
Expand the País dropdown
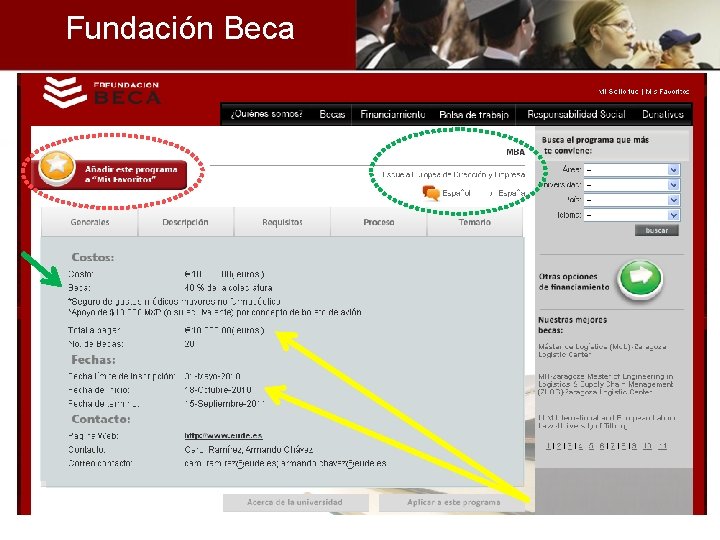632,200
